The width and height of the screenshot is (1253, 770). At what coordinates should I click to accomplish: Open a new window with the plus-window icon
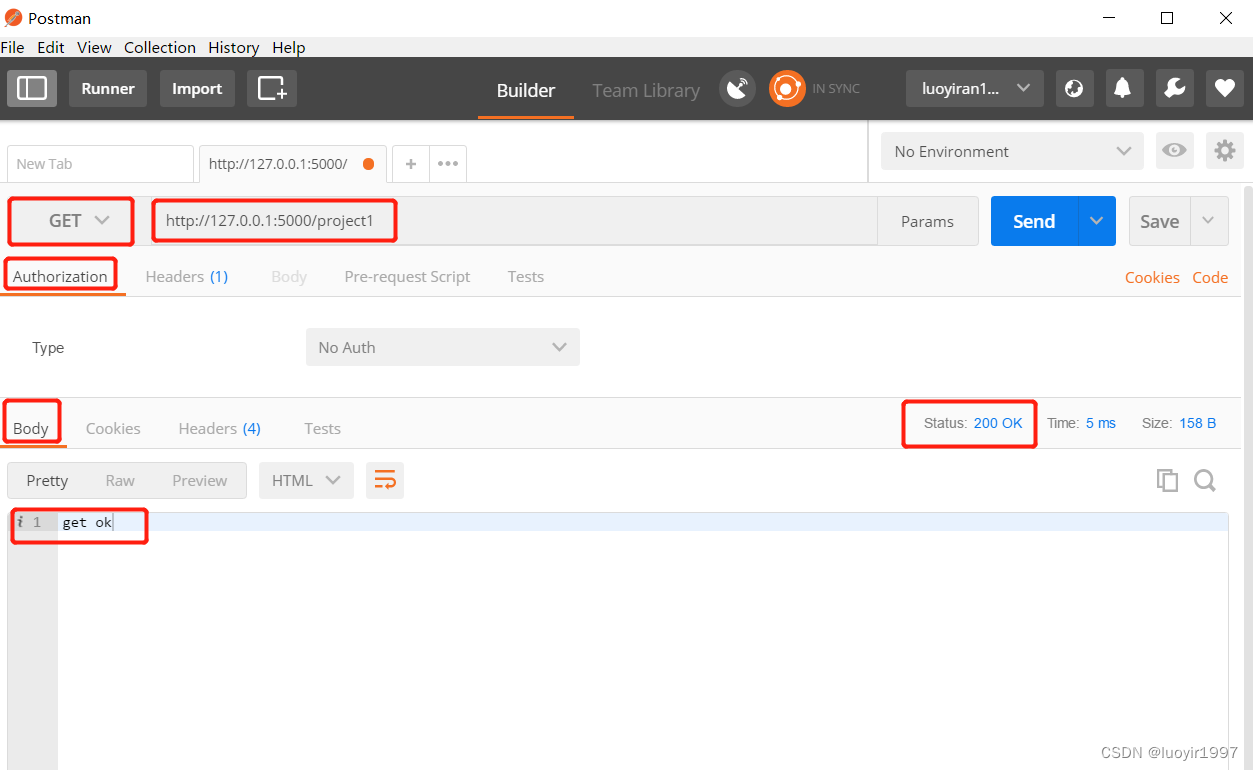[272, 88]
